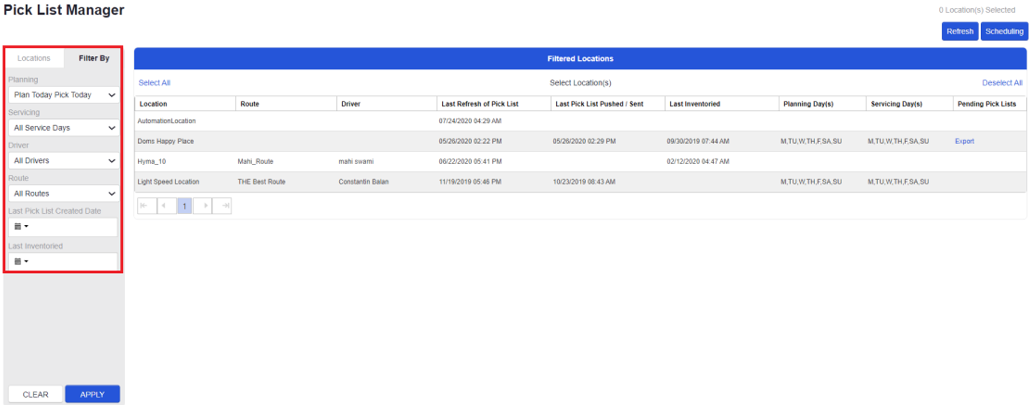Open the Last Inventoried calendar icon
This screenshot has width=1029, height=405.
click(x=19, y=261)
